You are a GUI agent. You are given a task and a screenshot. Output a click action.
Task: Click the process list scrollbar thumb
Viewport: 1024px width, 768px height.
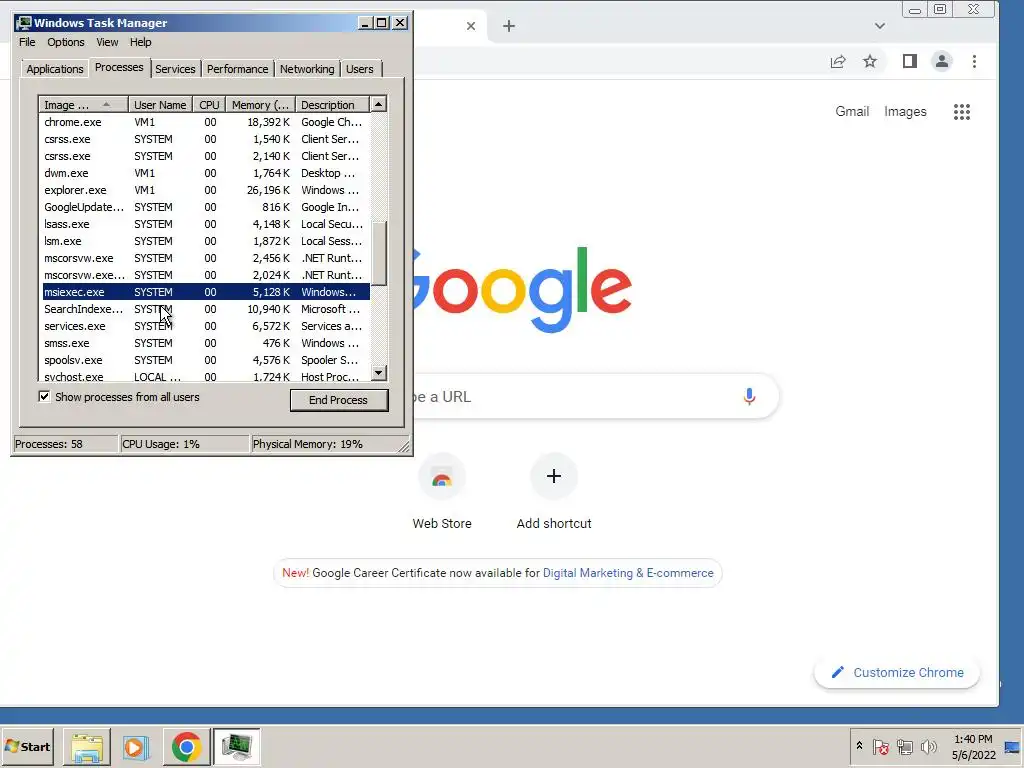379,253
